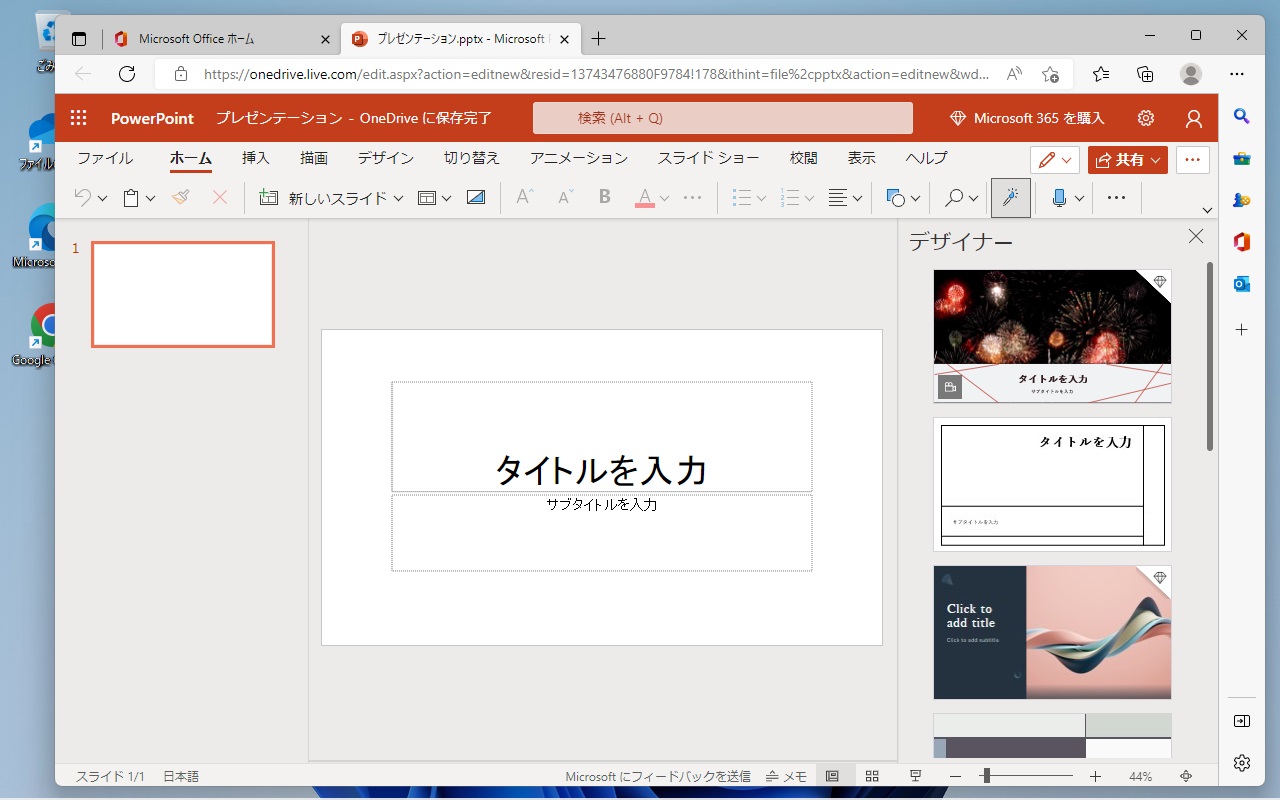Image resolution: width=1280 pixels, height=800 pixels.
Task: Switch to the 挿入 tab
Action: coord(256,158)
